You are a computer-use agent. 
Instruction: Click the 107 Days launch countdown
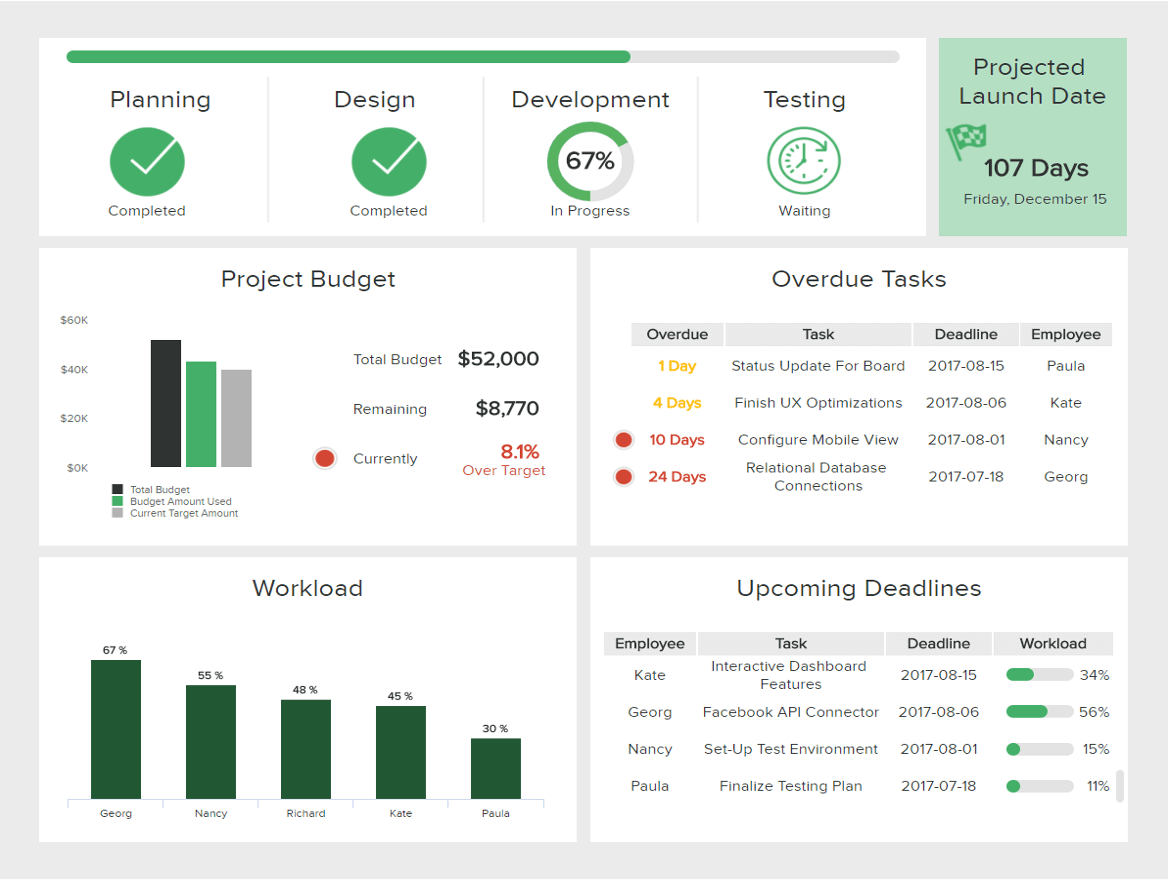(x=1036, y=168)
